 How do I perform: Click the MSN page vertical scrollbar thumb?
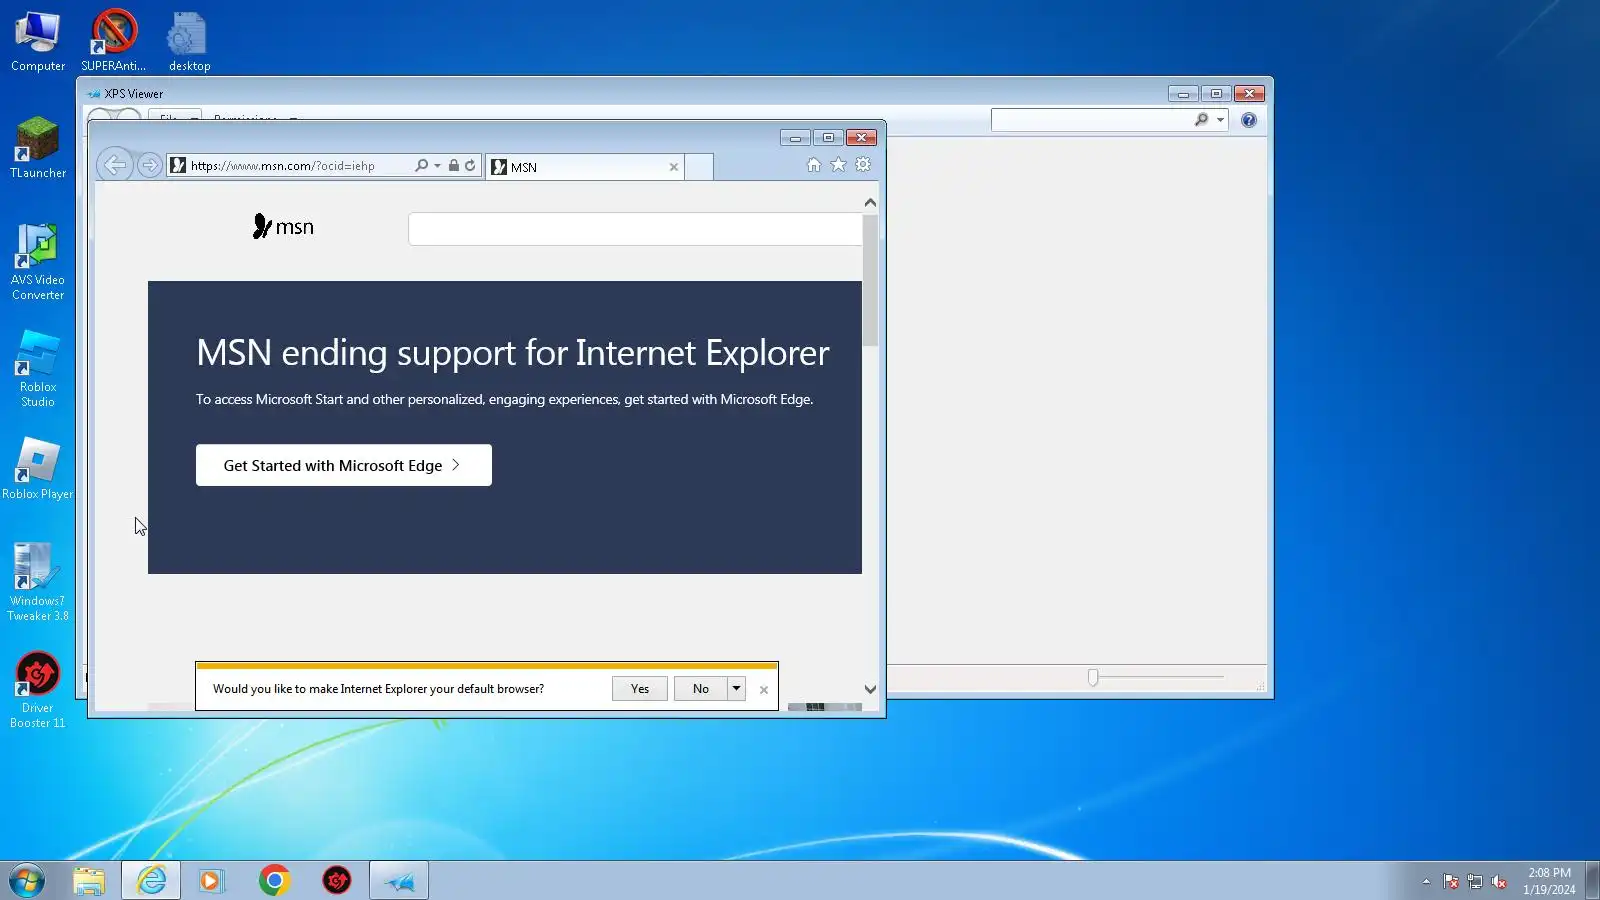pos(870,280)
